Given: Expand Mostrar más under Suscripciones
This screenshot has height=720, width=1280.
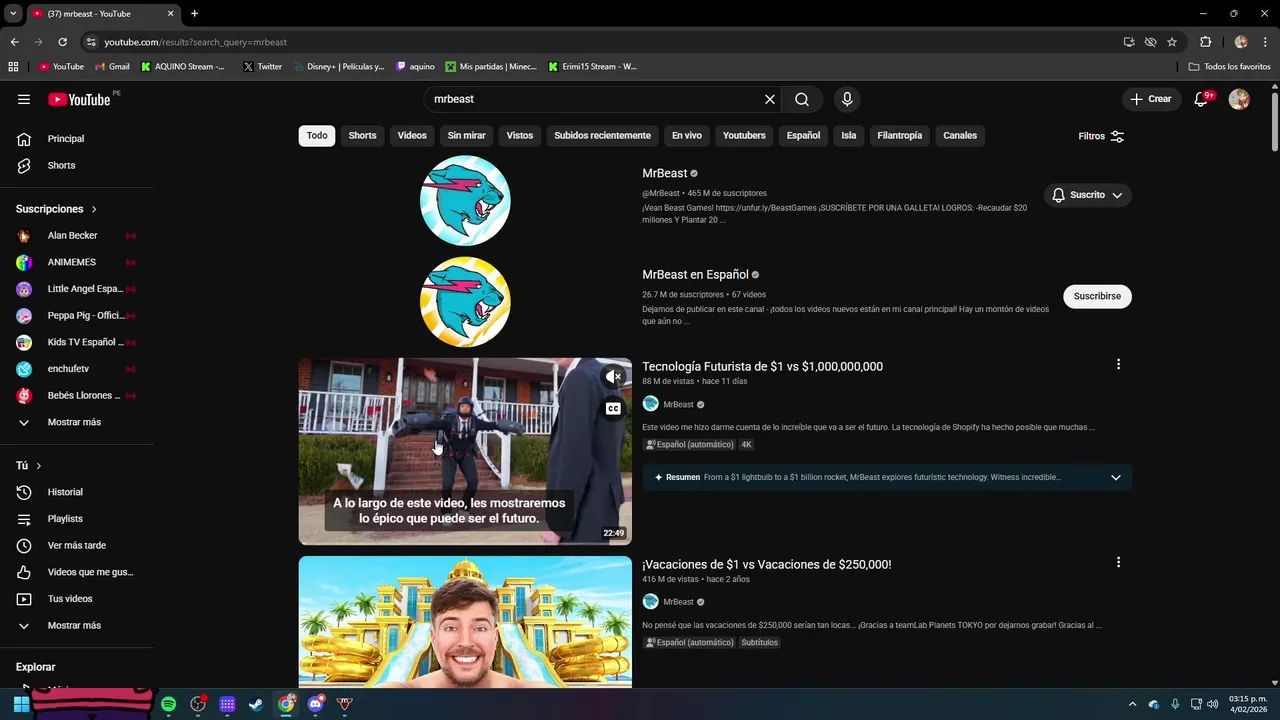Looking at the screenshot, I should click(76, 422).
